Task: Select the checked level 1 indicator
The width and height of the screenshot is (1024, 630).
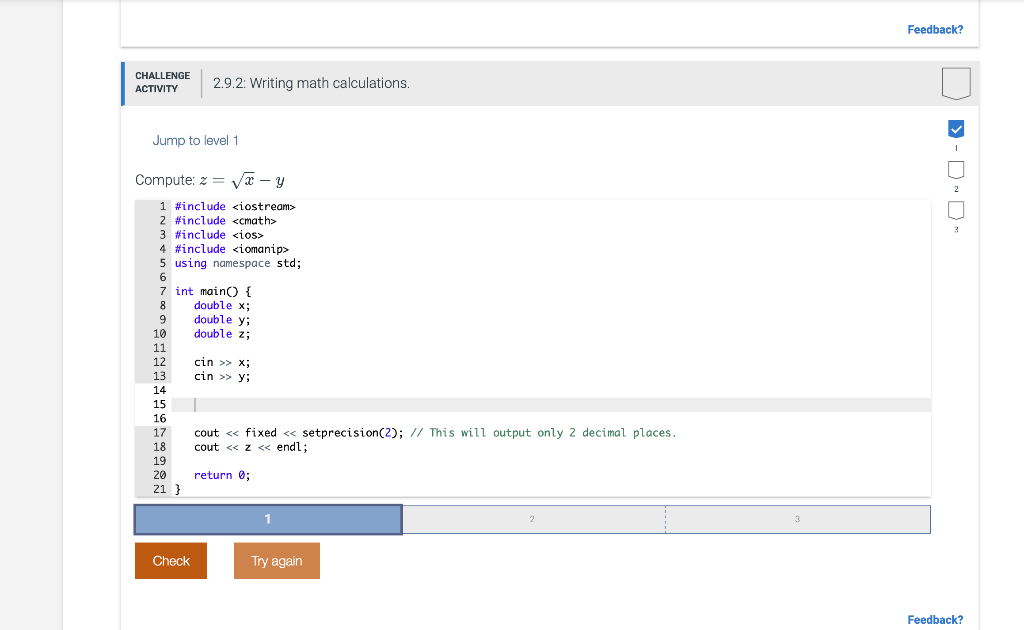Action: click(x=956, y=129)
